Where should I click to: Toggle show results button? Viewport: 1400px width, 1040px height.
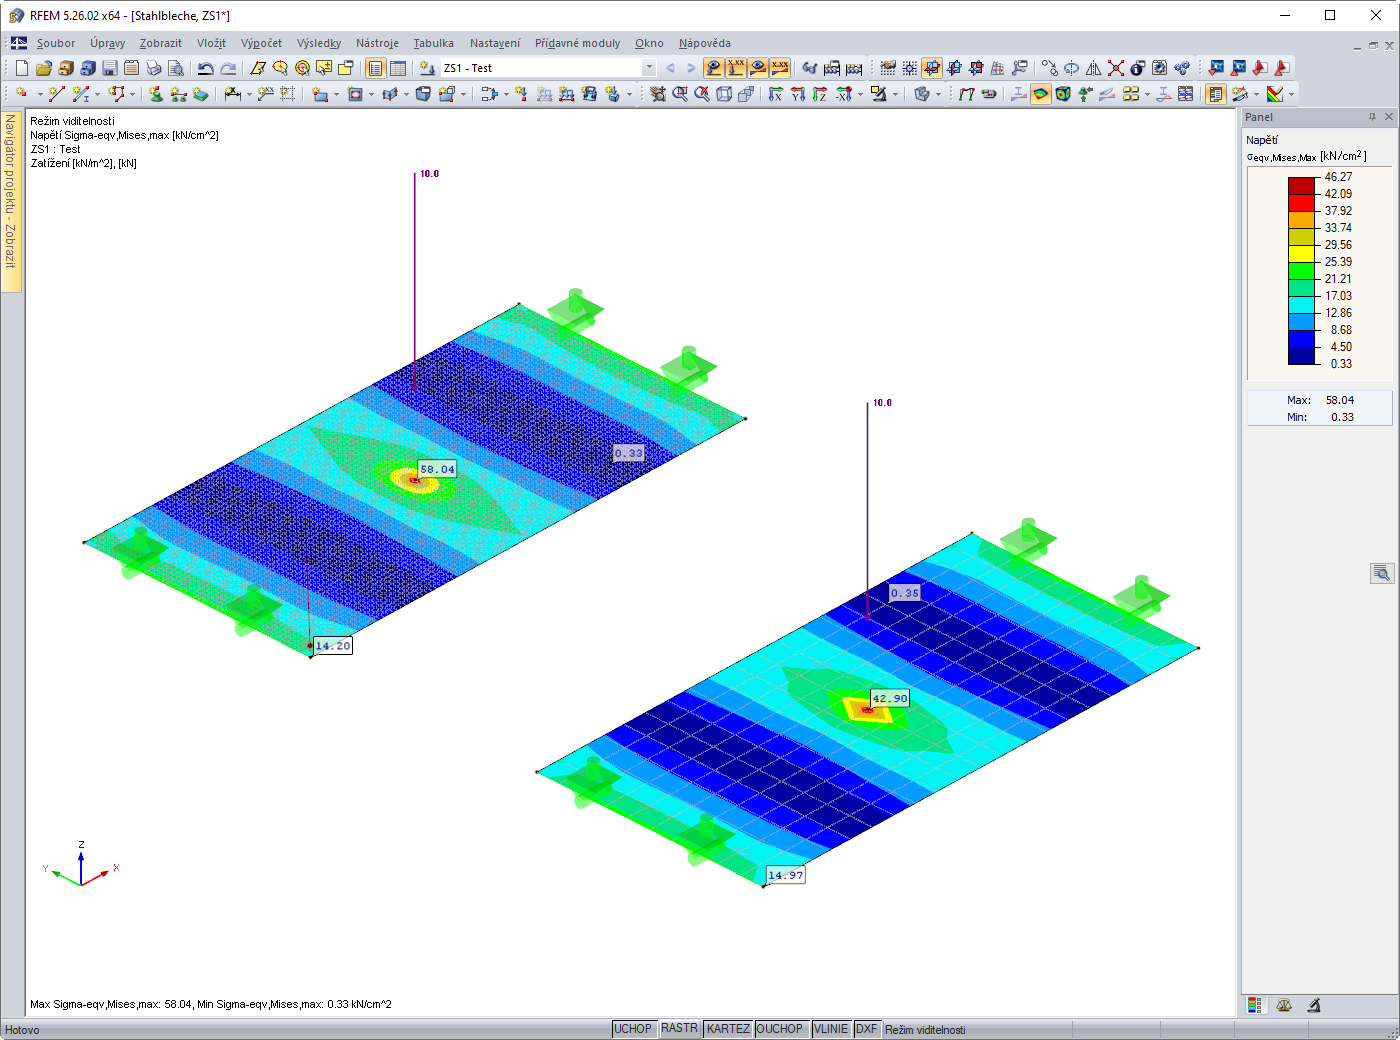coord(714,68)
